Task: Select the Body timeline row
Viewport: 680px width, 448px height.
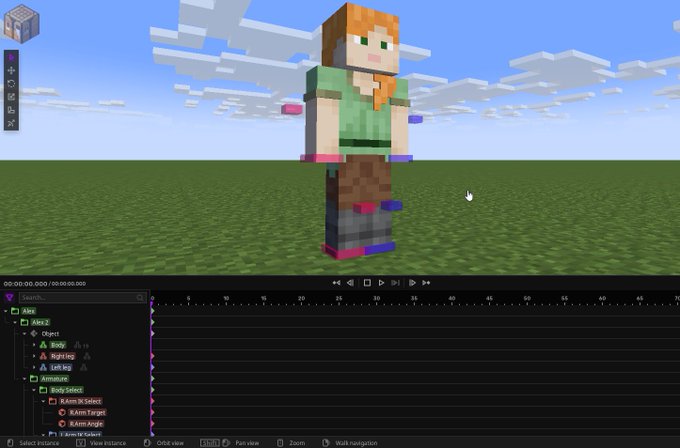Action: [58, 345]
